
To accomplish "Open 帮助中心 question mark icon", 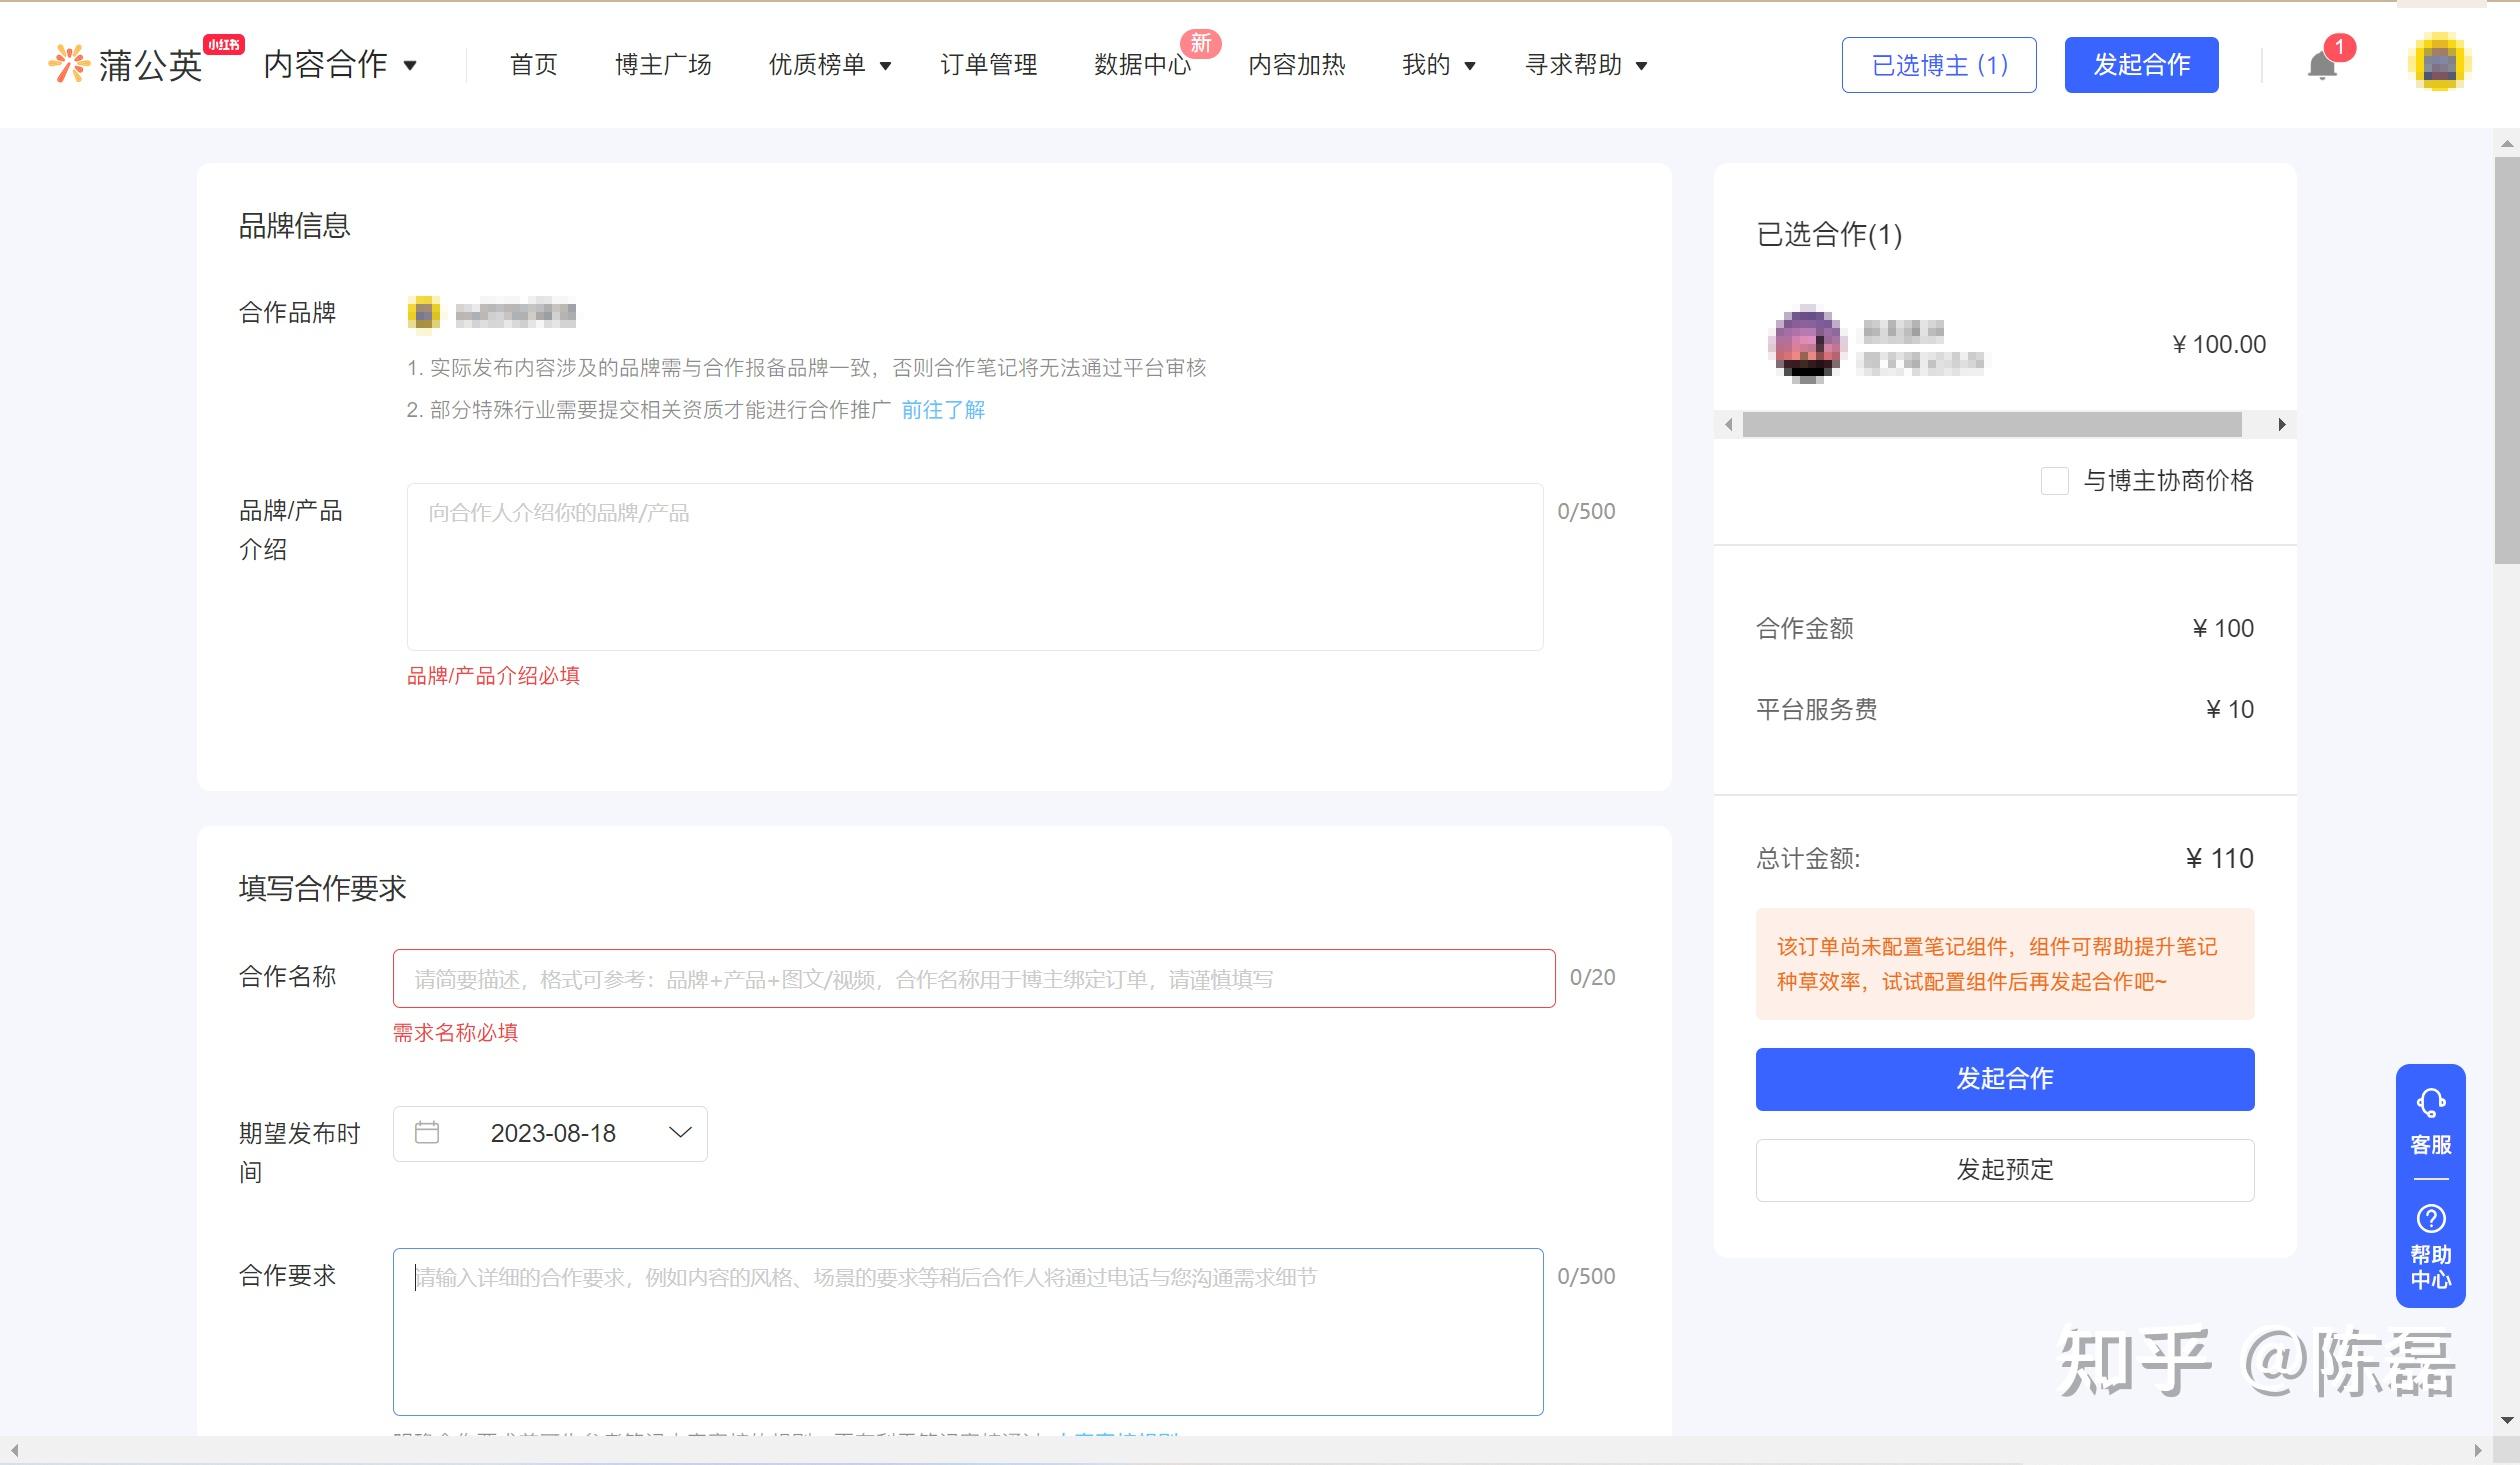I will pos(2430,1218).
